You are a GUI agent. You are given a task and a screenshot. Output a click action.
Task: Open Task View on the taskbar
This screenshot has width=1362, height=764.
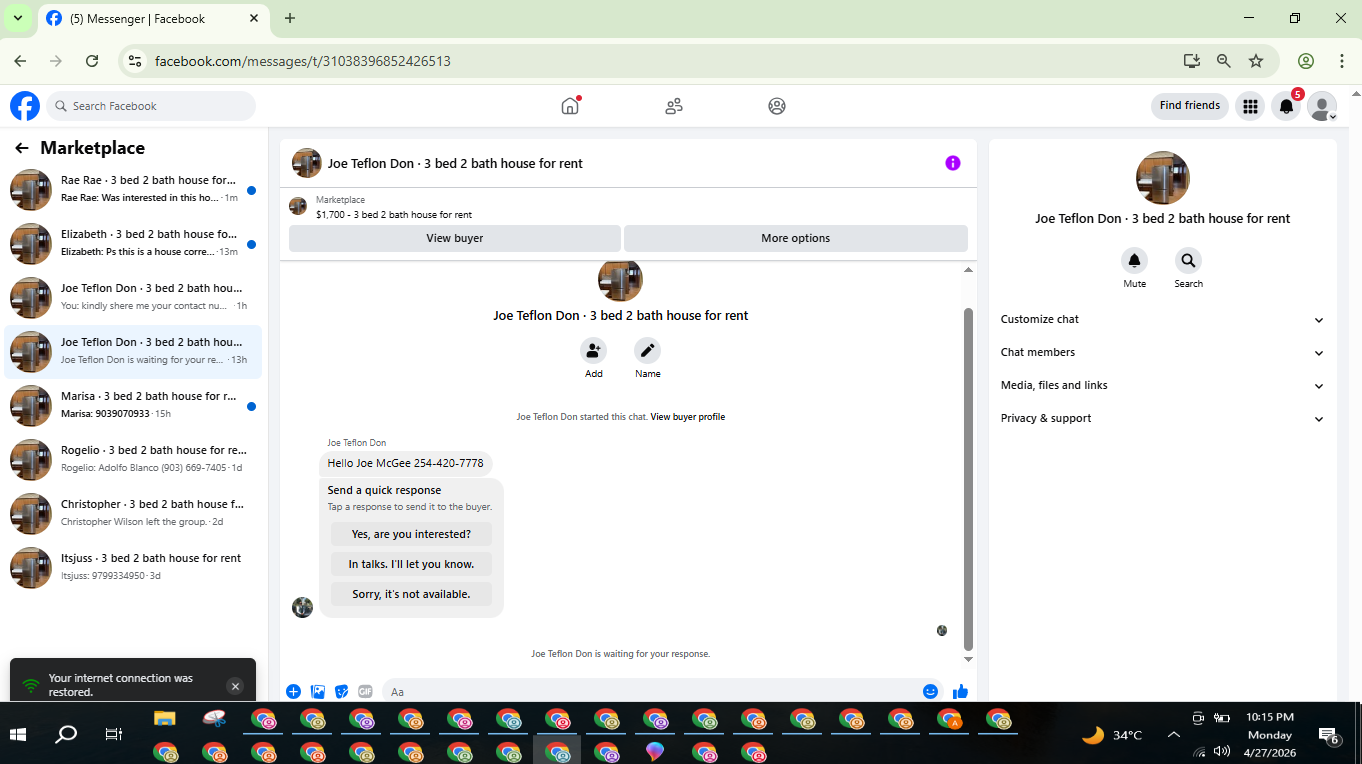click(114, 735)
